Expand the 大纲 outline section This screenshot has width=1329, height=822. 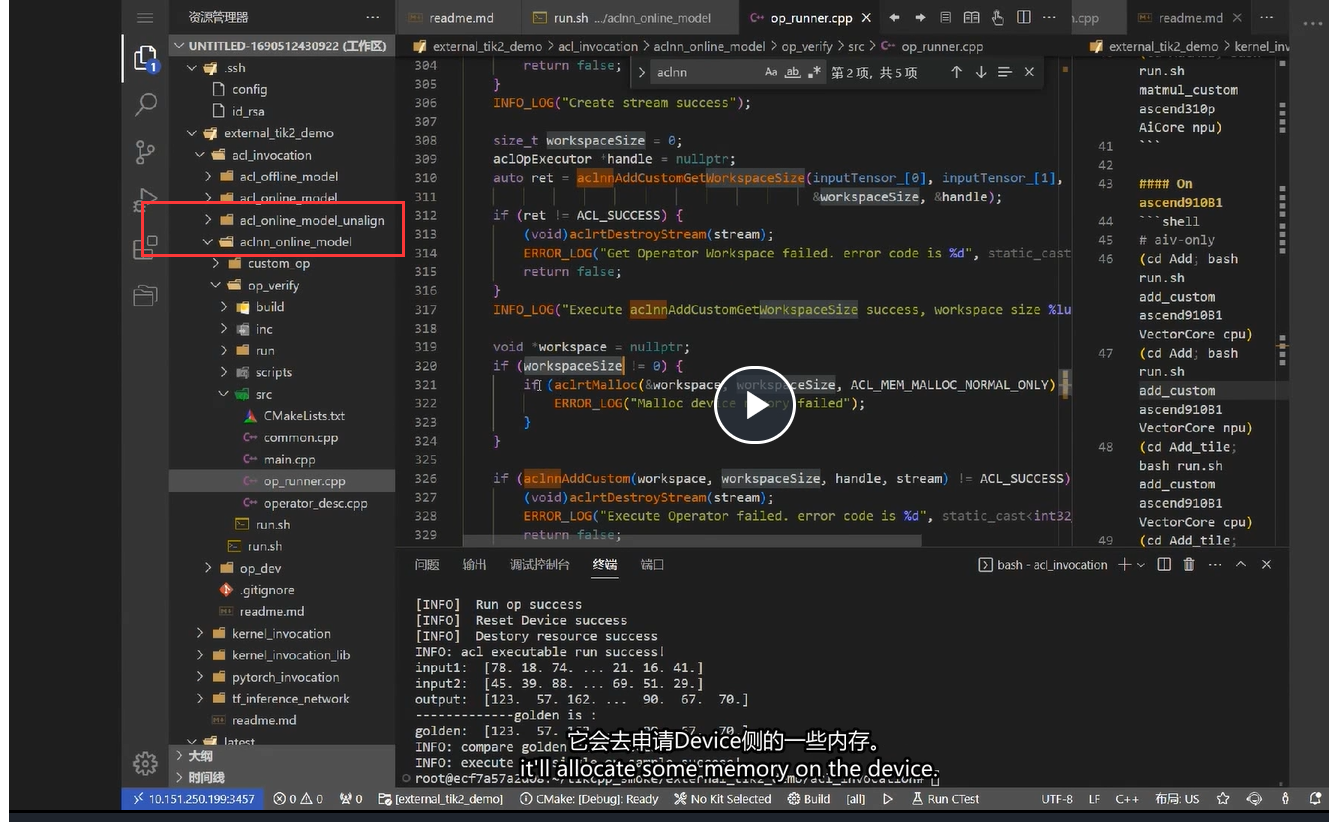(283, 756)
